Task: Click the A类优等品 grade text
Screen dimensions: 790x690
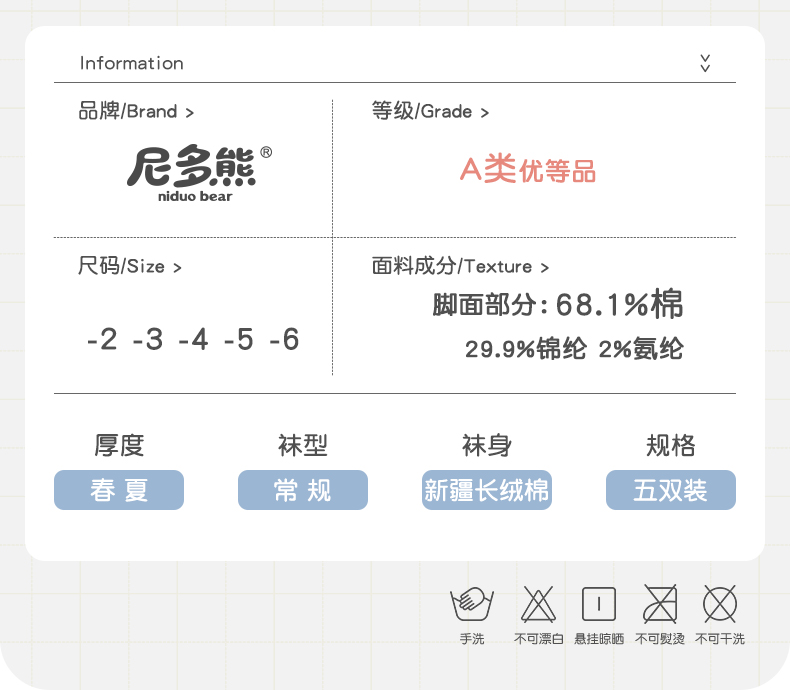Action: [528, 169]
